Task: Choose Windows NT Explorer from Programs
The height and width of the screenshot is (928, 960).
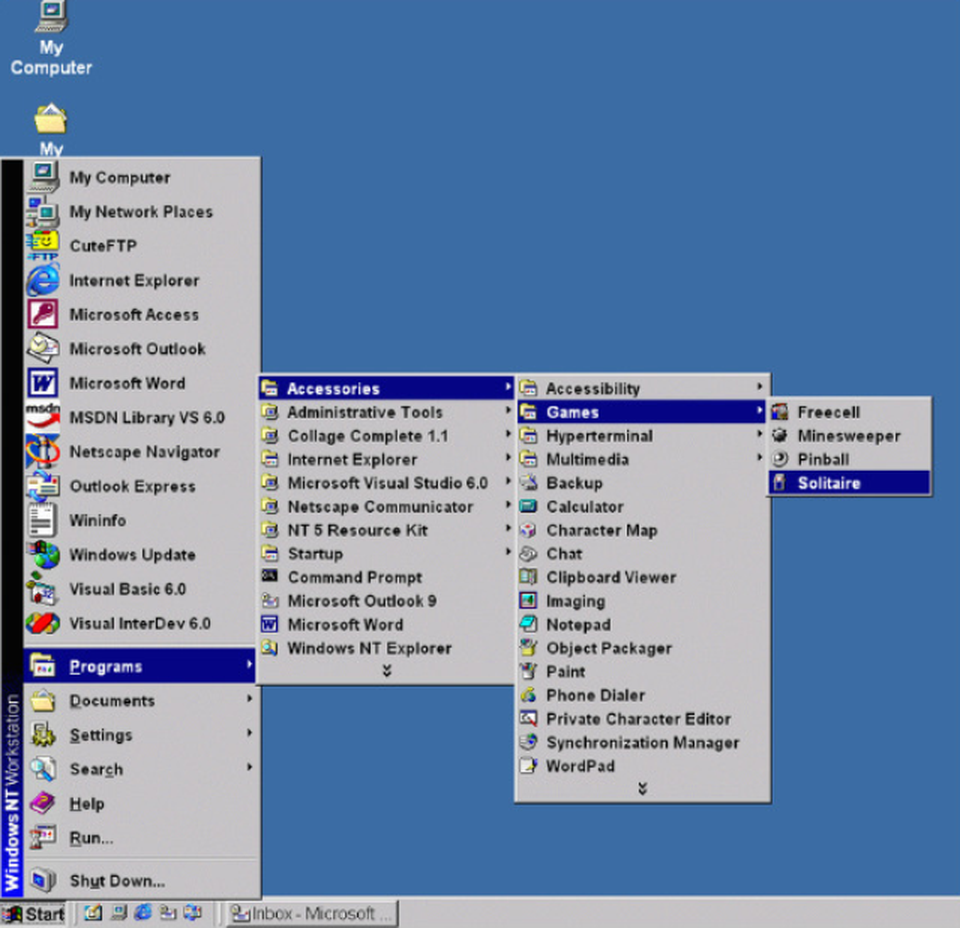Action: click(x=386, y=648)
